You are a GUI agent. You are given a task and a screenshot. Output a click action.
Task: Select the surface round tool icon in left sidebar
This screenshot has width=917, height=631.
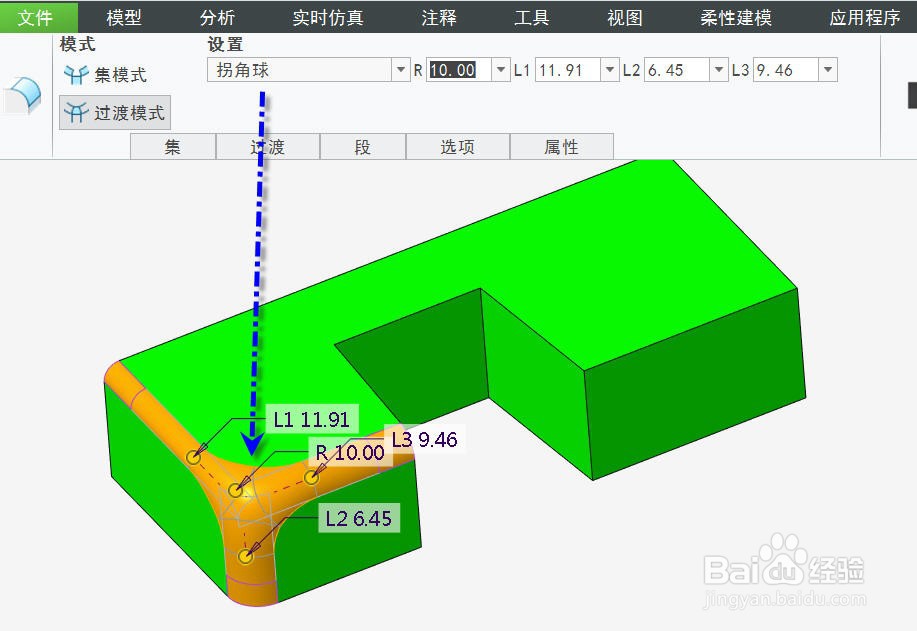click(x=20, y=92)
